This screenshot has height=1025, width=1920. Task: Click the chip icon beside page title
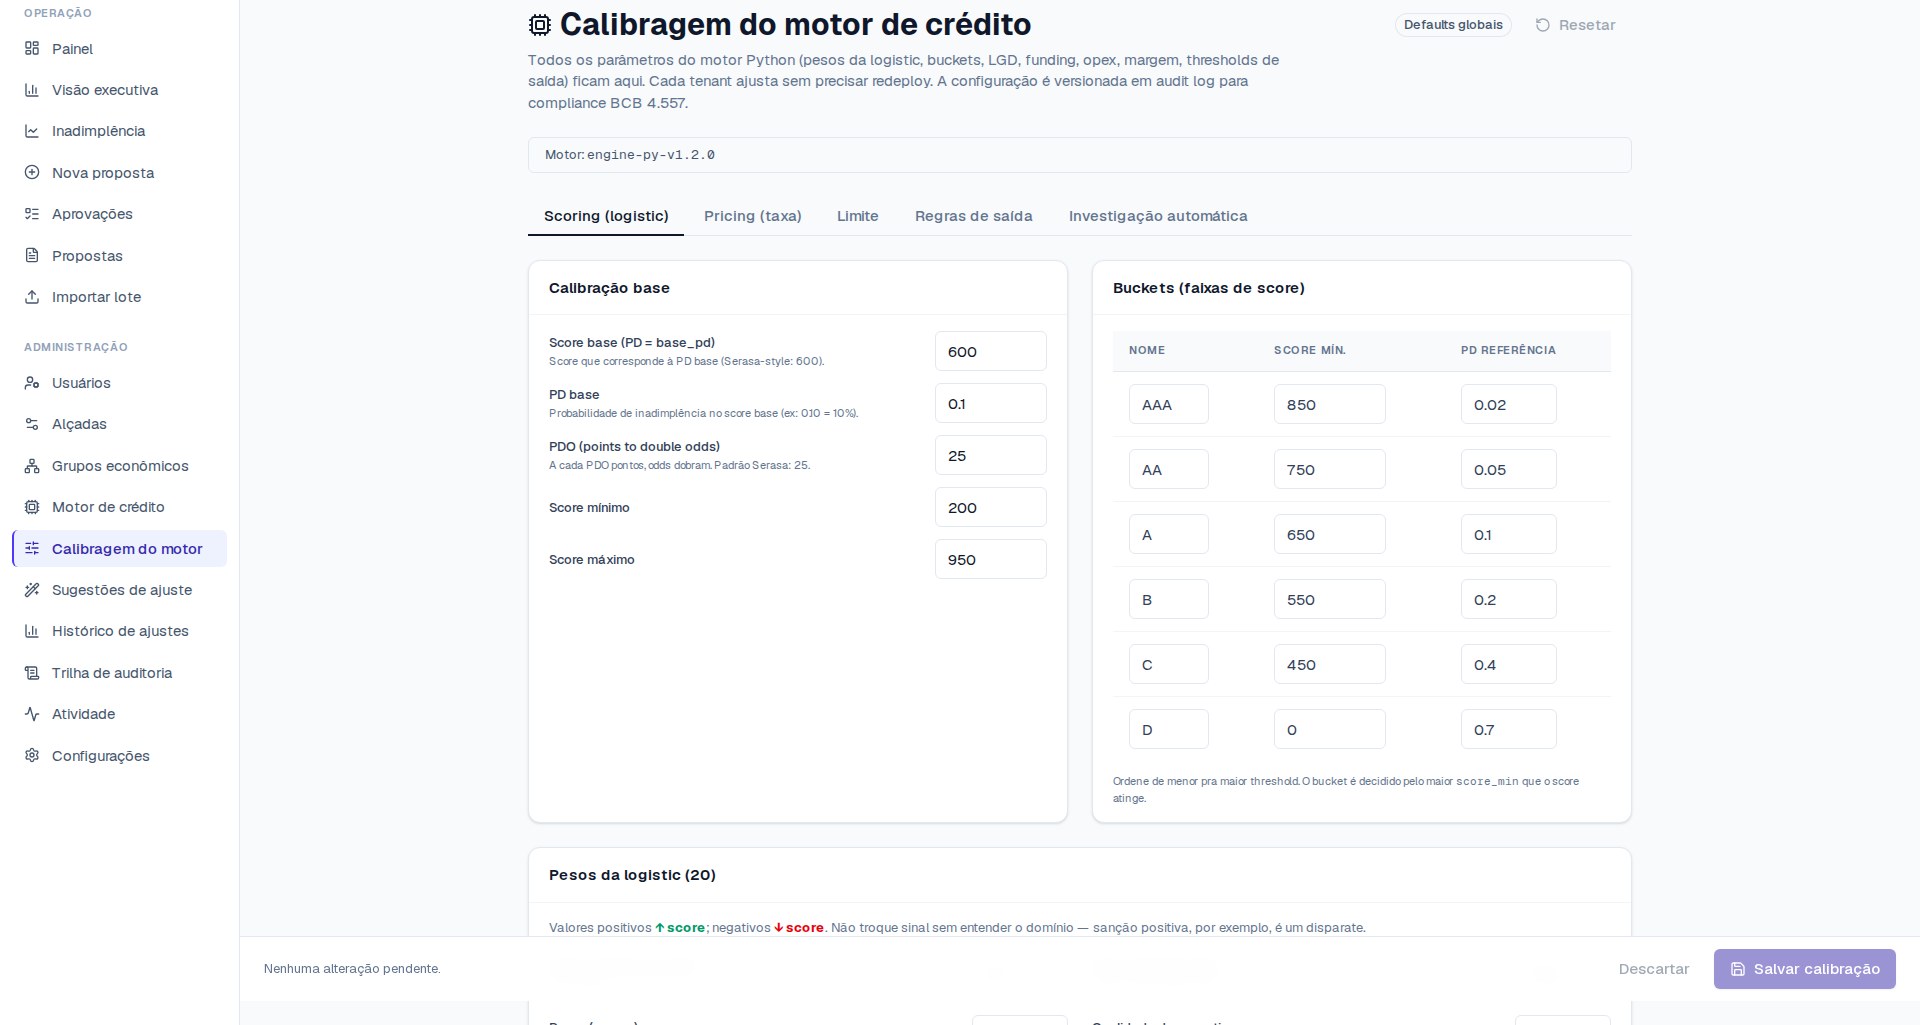pos(540,25)
